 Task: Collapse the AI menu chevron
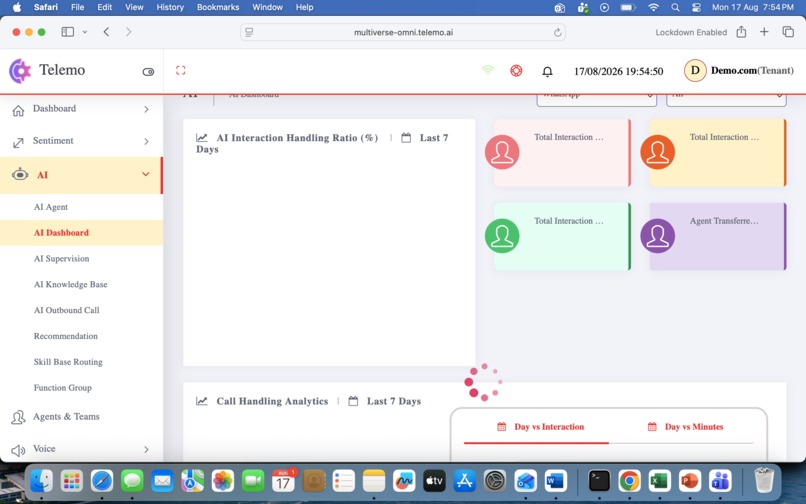click(146, 174)
